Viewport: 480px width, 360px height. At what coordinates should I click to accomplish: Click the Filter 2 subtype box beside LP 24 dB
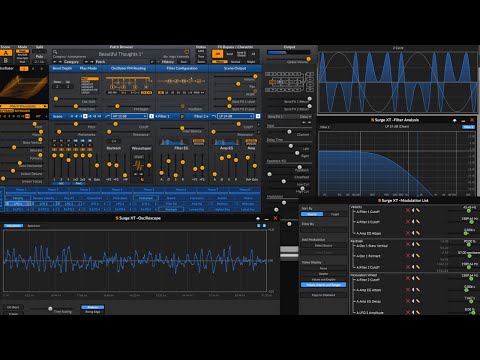click(258, 116)
